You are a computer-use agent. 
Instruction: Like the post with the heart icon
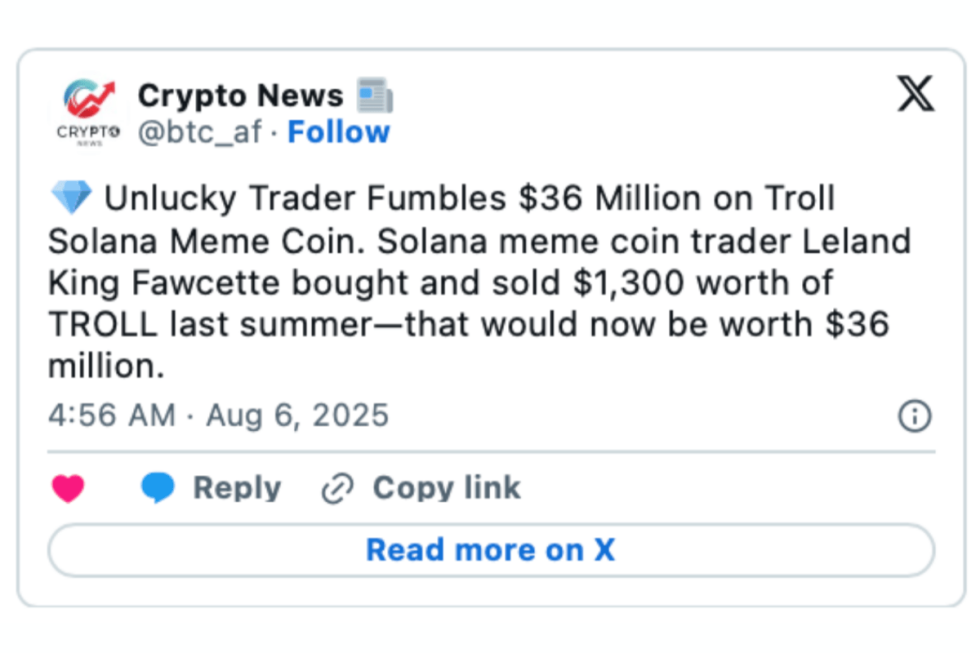[68, 489]
